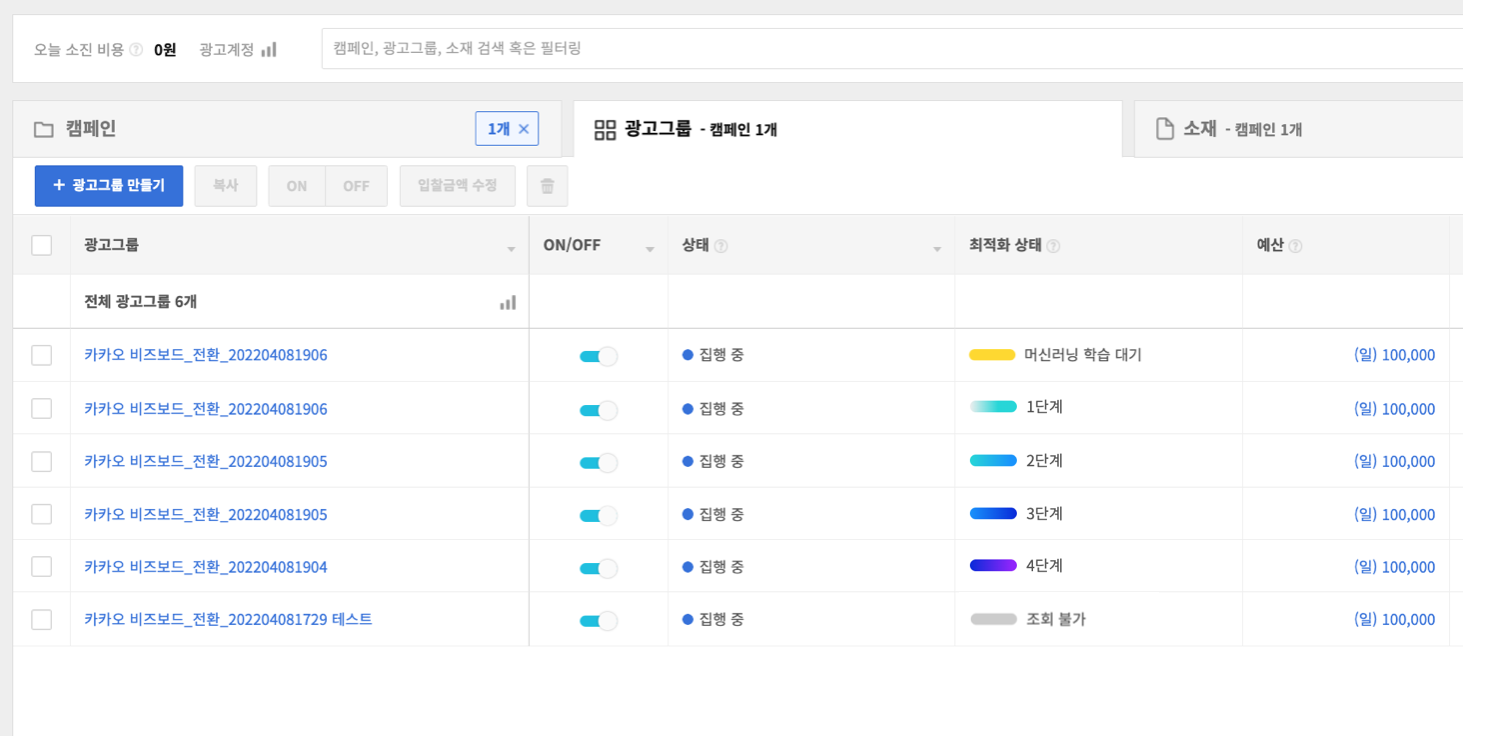The width and height of the screenshot is (1488, 736).
Task: Remove the 1개 campaign filter with X
Action: coord(523,129)
